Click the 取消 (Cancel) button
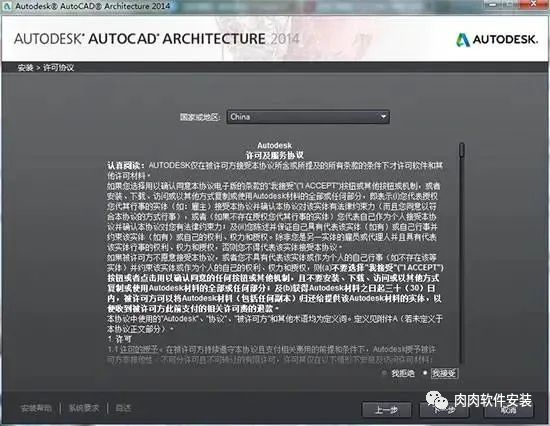Viewport: 550px width, 426px height. click(x=509, y=410)
